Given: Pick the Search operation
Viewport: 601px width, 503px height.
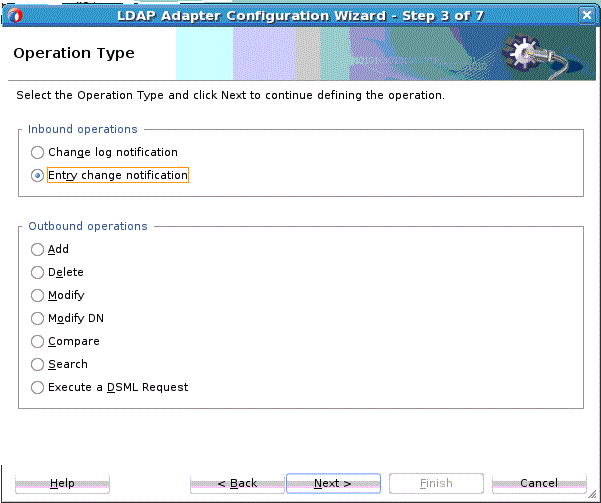Looking at the screenshot, I should coord(37,365).
